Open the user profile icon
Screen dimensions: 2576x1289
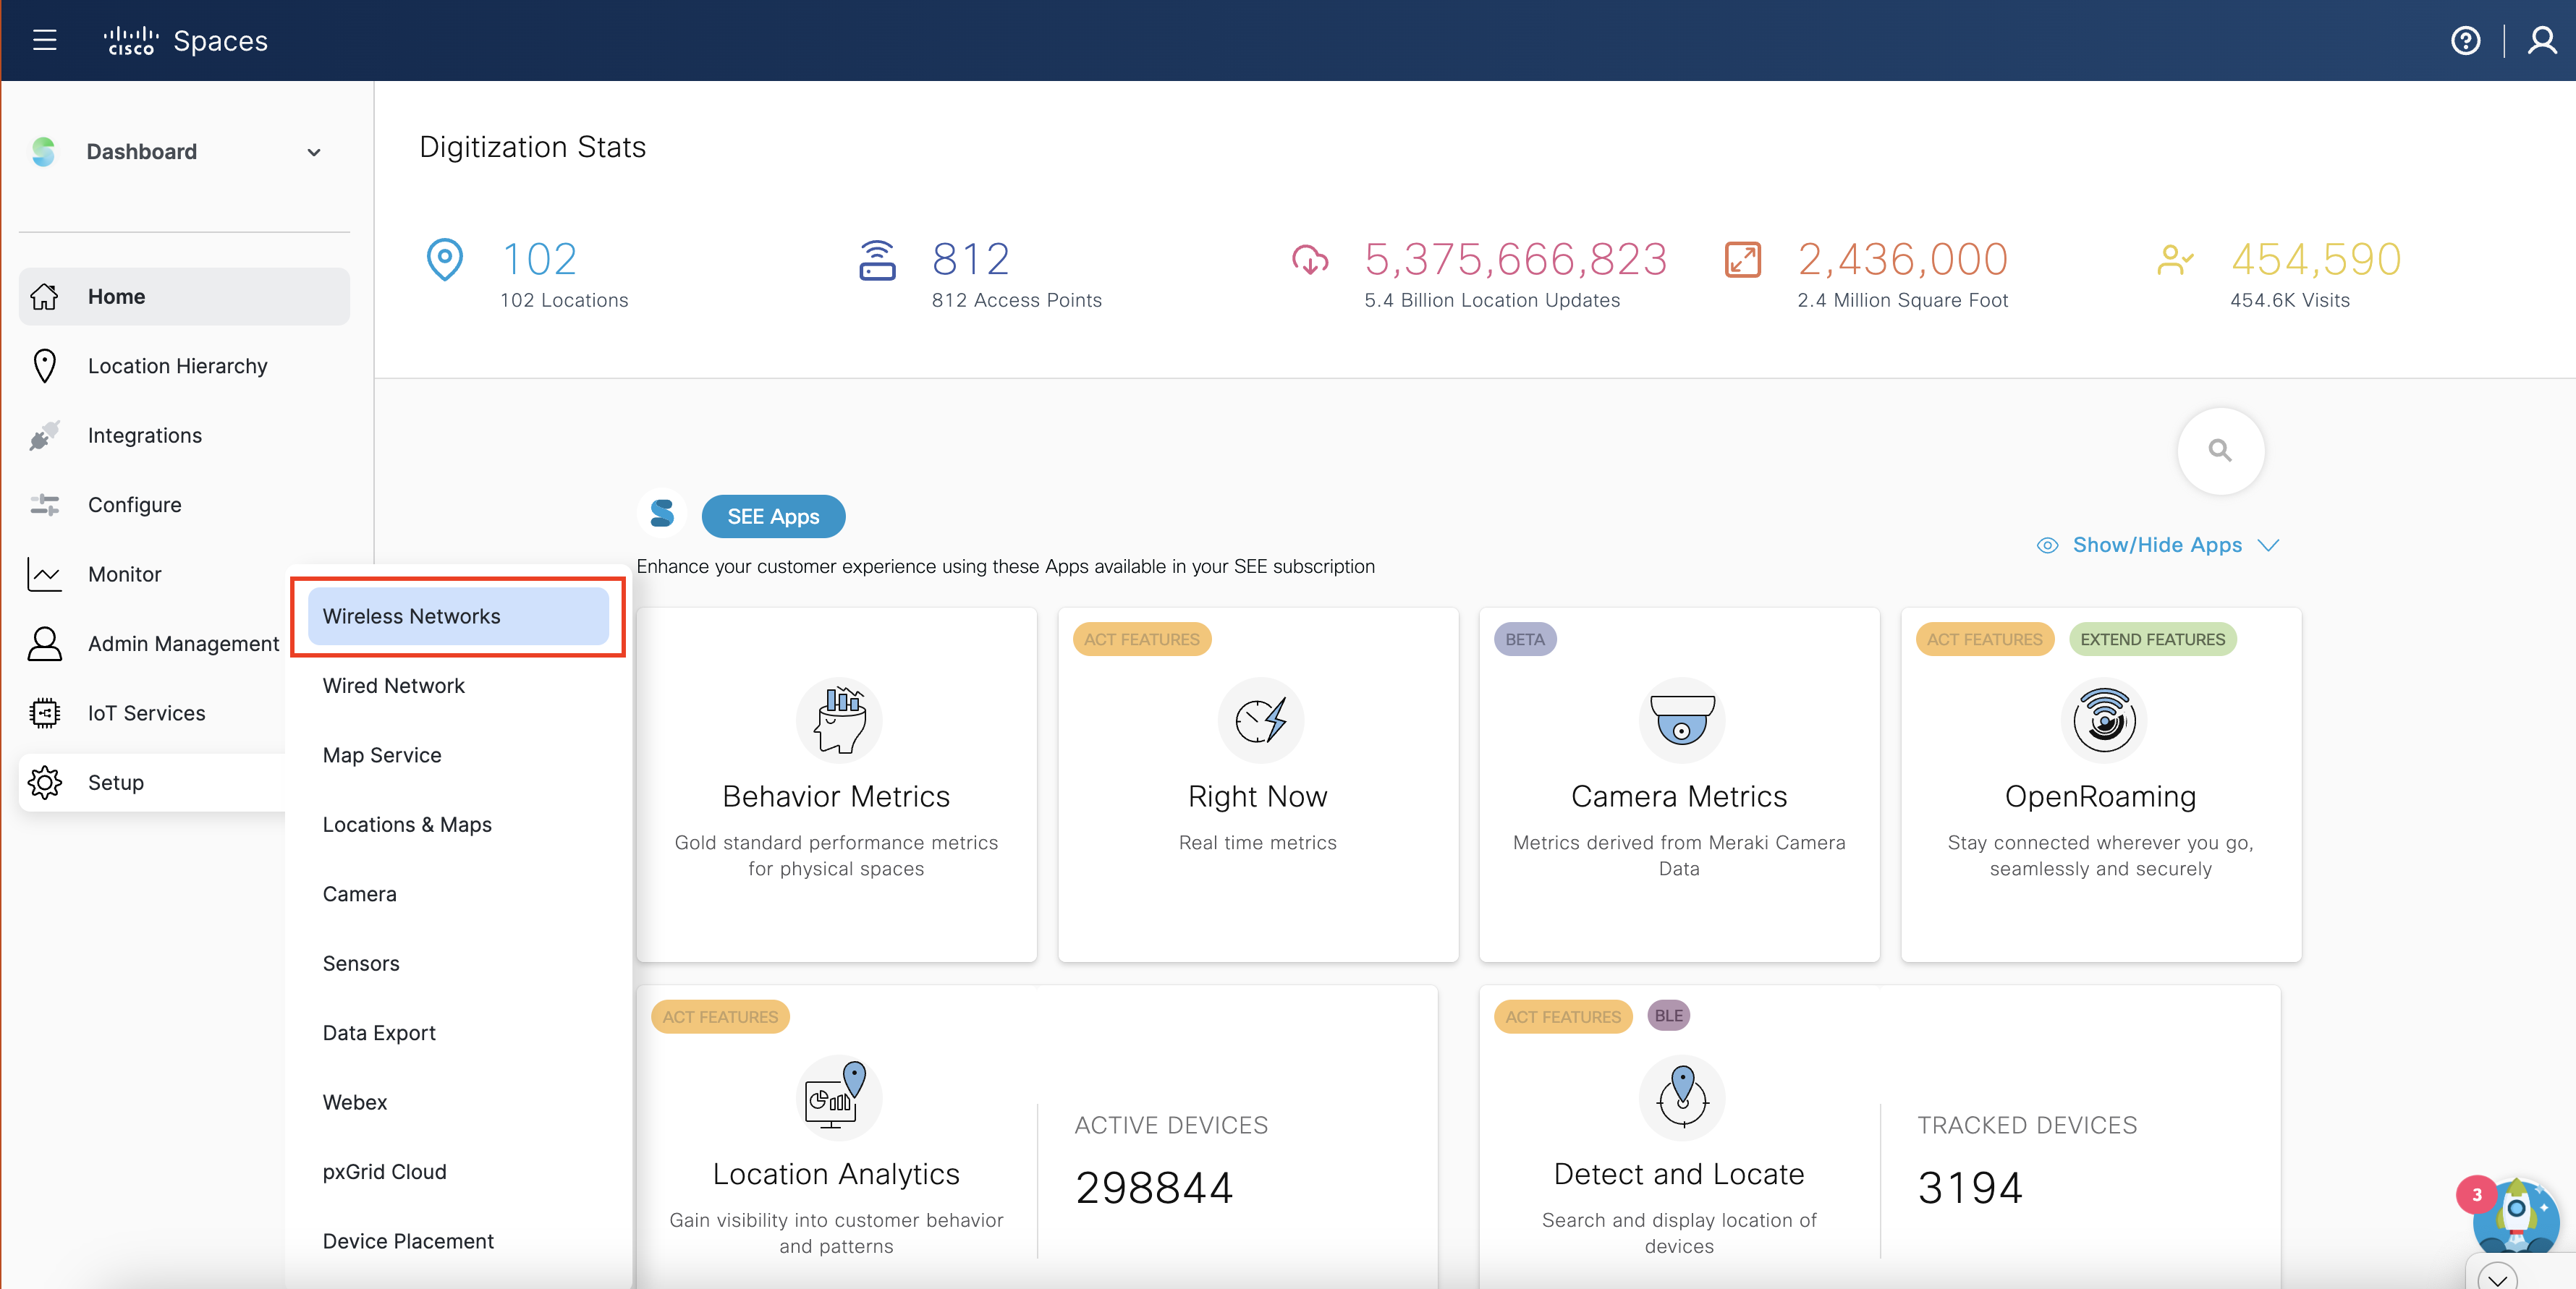coord(2541,40)
